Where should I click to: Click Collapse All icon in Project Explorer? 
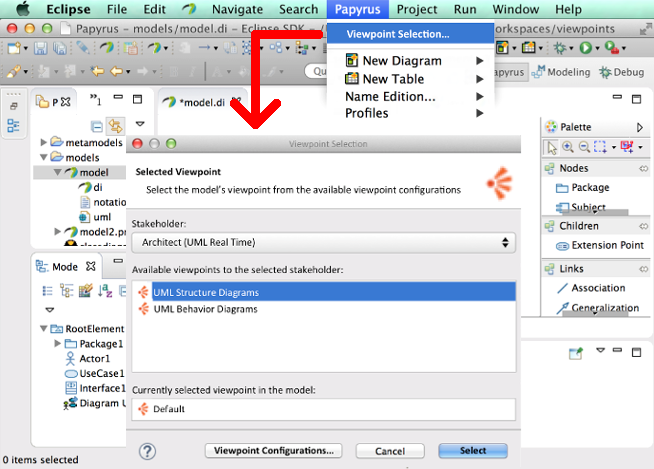pyautogui.click(x=97, y=126)
